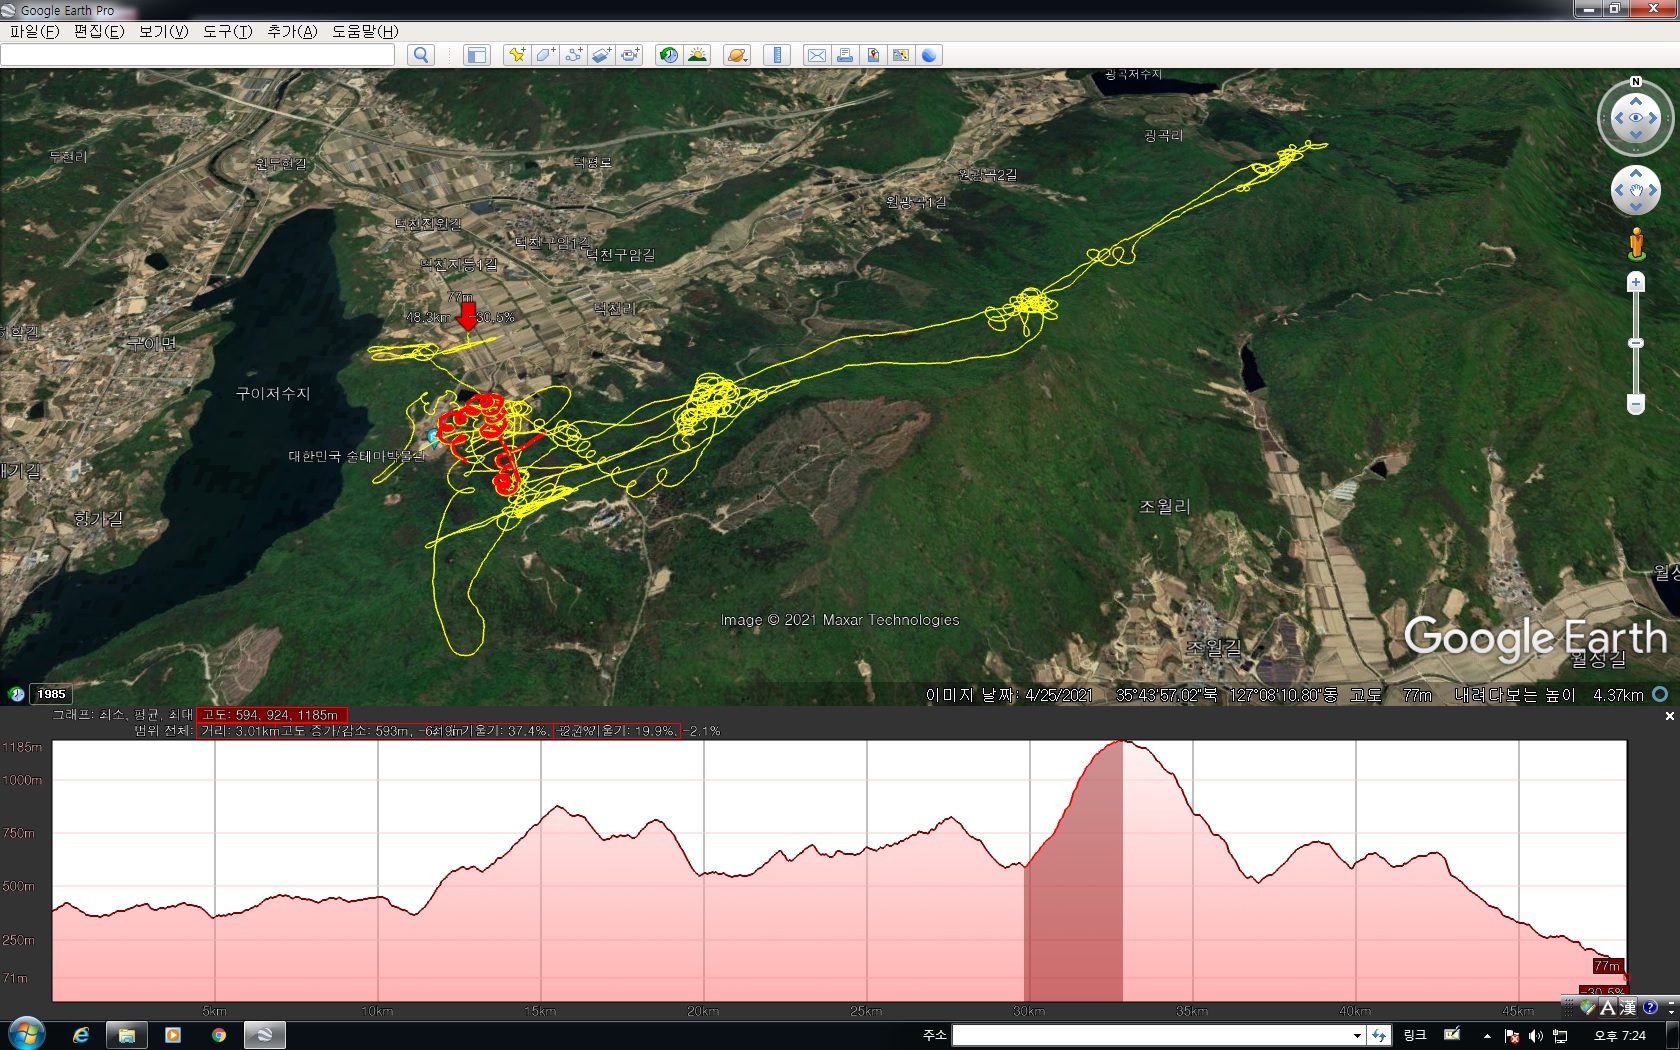Open 보기(V) menu
The height and width of the screenshot is (1050, 1680).
pyautogui.click(x=163, y=31)
